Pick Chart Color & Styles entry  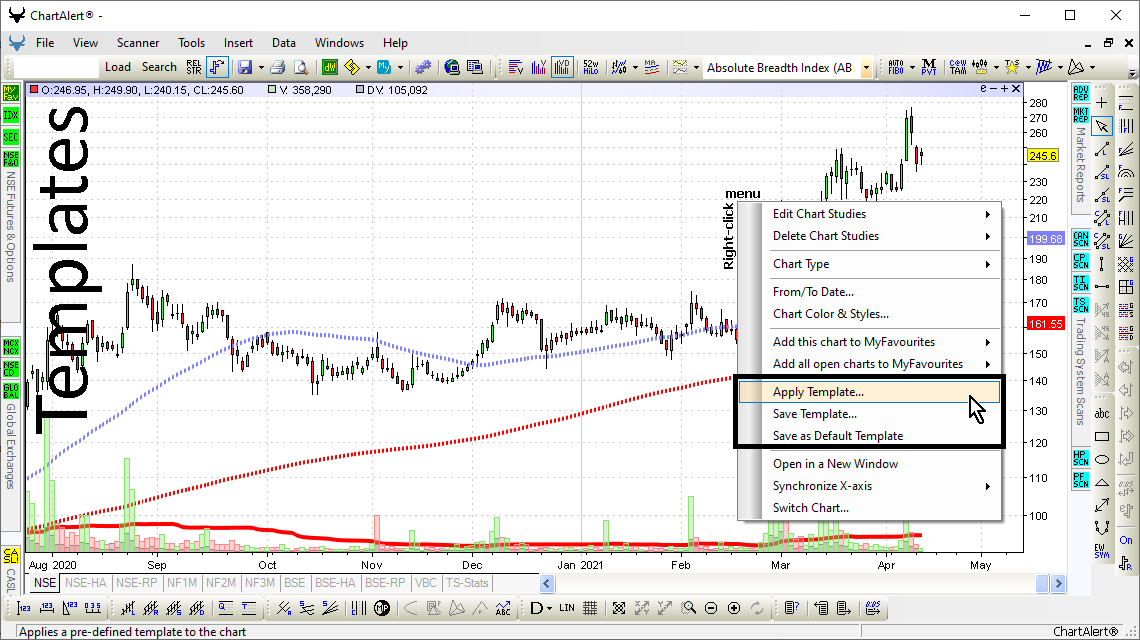pos(870,314)
